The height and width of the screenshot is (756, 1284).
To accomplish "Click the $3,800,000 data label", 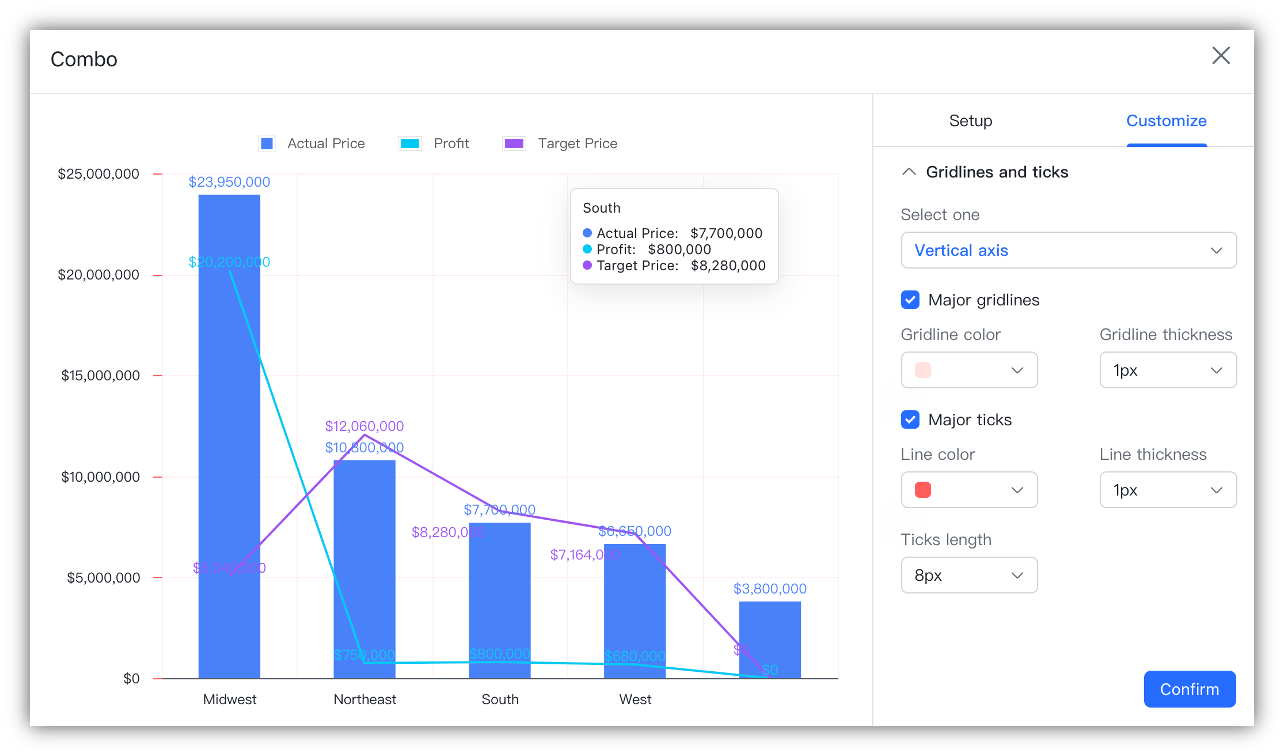I will [769, 589].
